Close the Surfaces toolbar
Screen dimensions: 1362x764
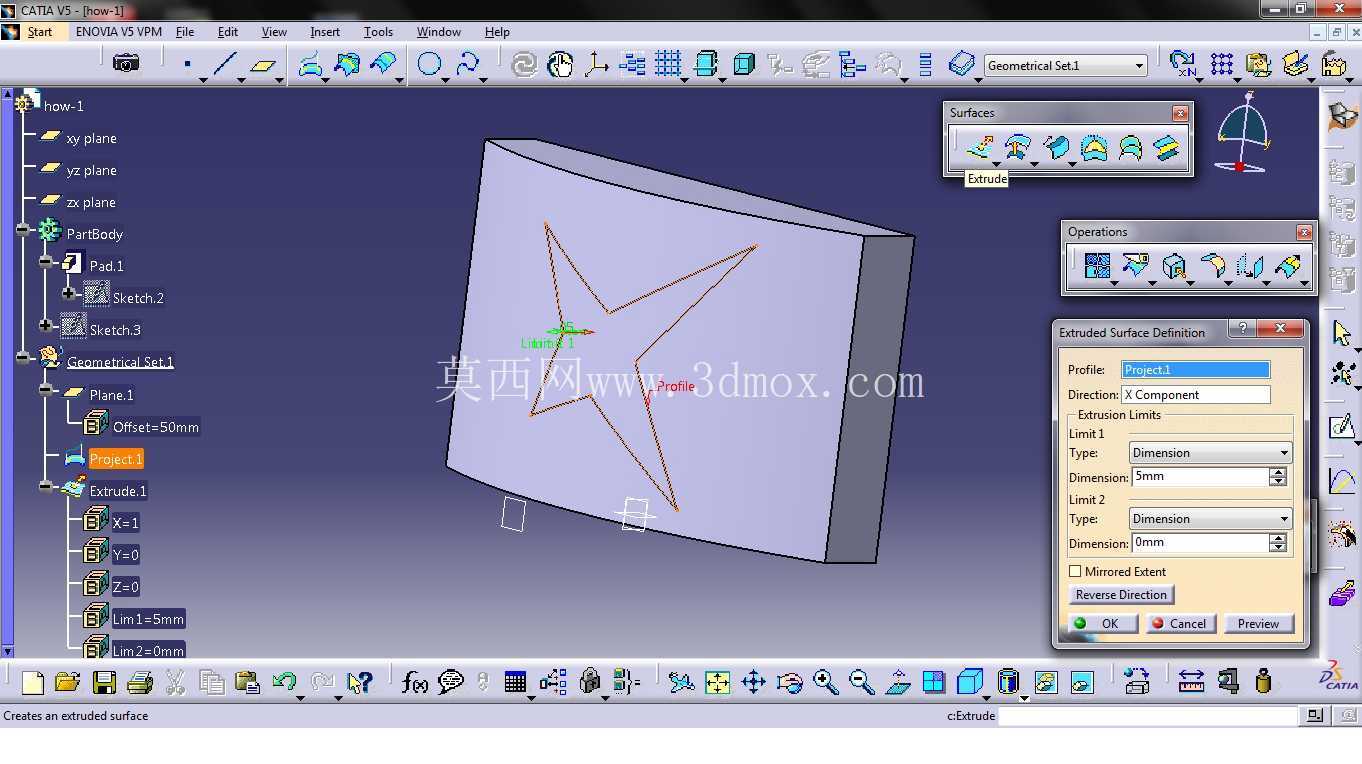(1180, 113)
